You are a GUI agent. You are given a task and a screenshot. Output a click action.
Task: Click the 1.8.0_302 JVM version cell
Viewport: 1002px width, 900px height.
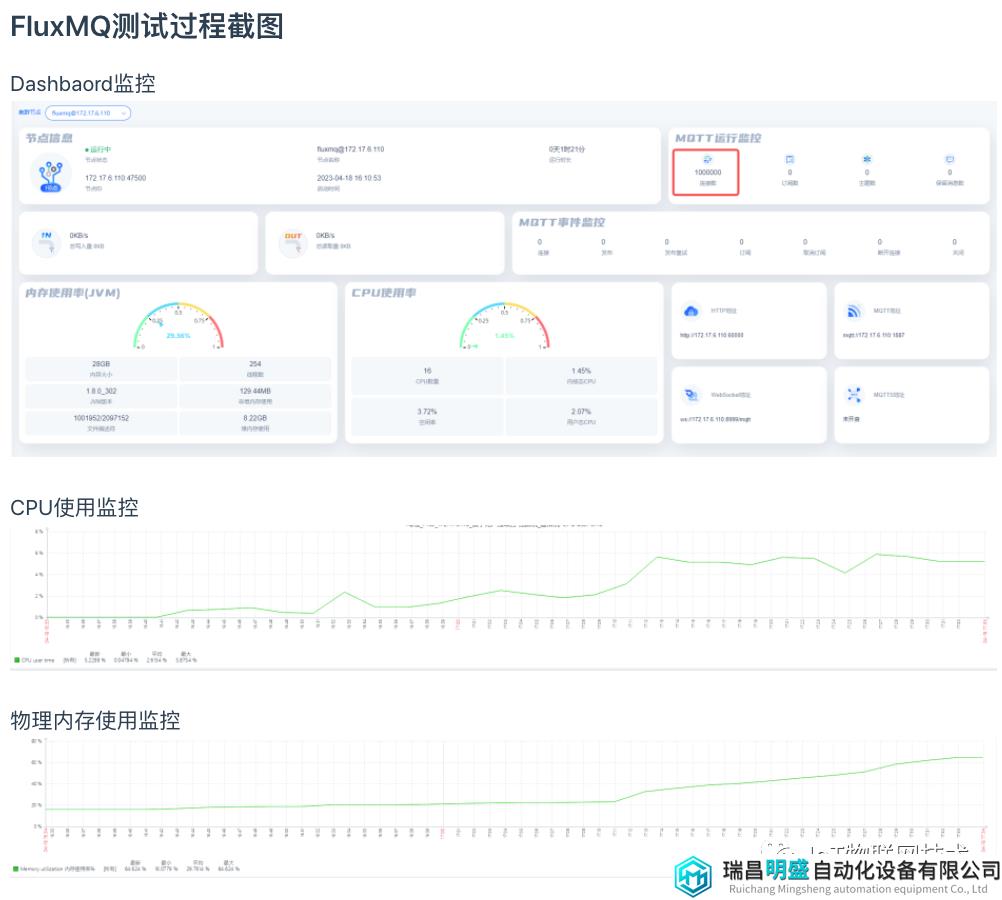101,396
